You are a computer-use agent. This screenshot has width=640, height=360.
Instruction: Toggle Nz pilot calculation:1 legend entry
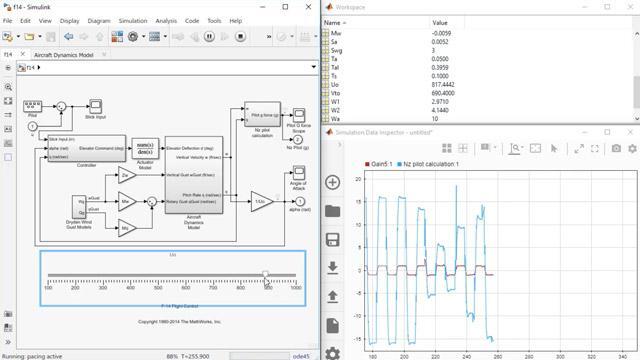pos(428,164)
